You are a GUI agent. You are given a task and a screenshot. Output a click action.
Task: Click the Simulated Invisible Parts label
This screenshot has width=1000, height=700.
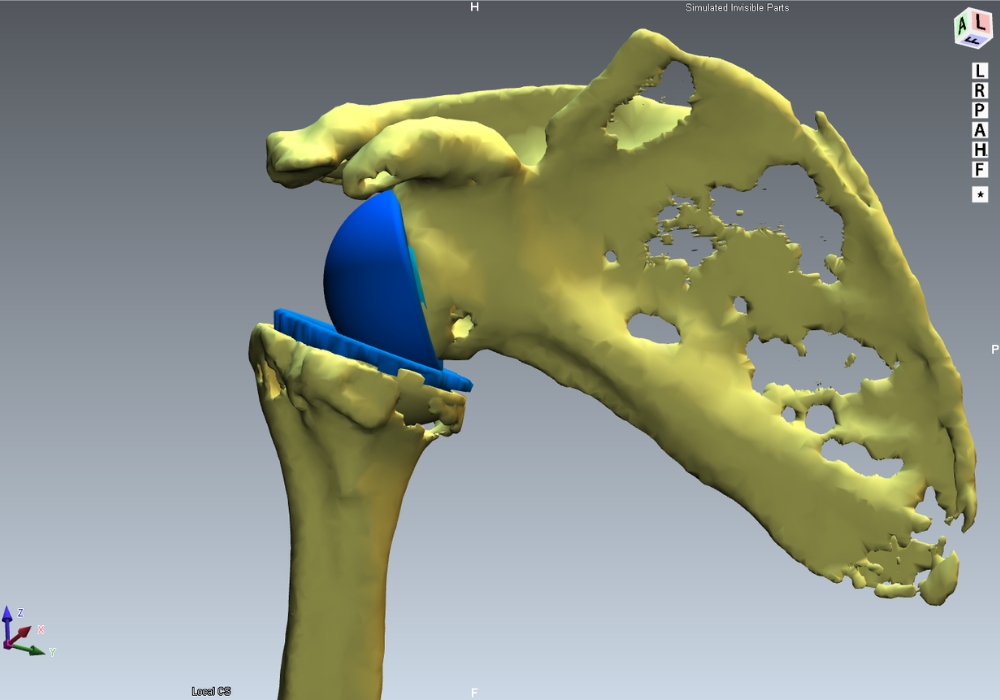pyautogui.click(x=737, y=8)
